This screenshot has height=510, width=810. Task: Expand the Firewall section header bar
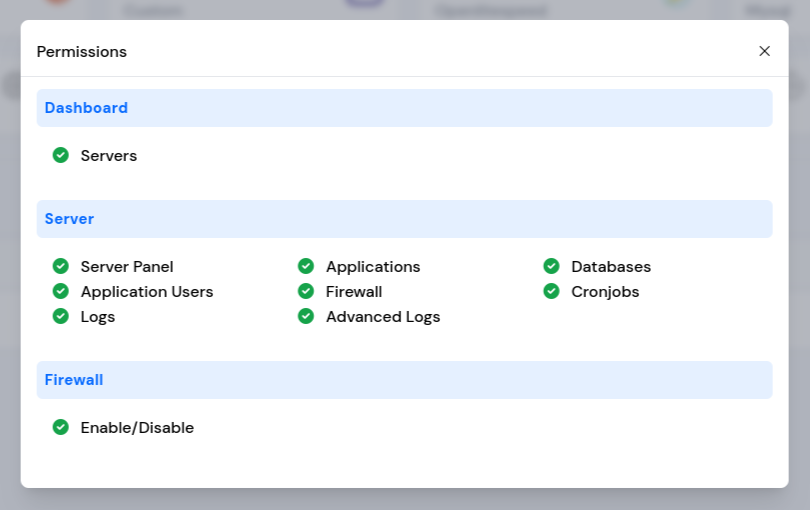tap(404, 380)
